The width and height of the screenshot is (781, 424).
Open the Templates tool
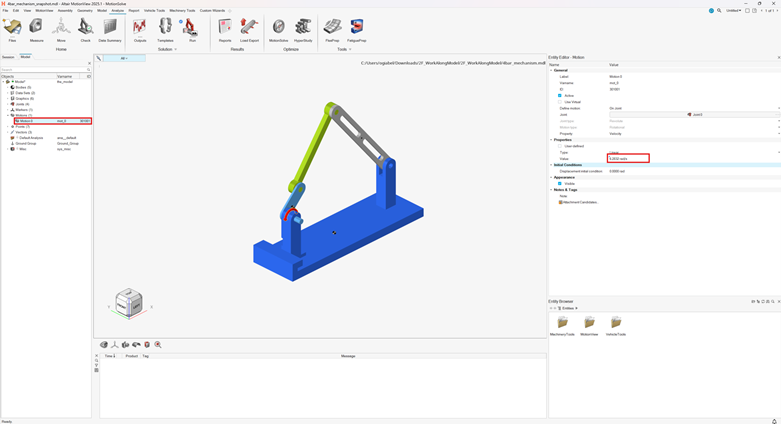click(x=165, y=27)
